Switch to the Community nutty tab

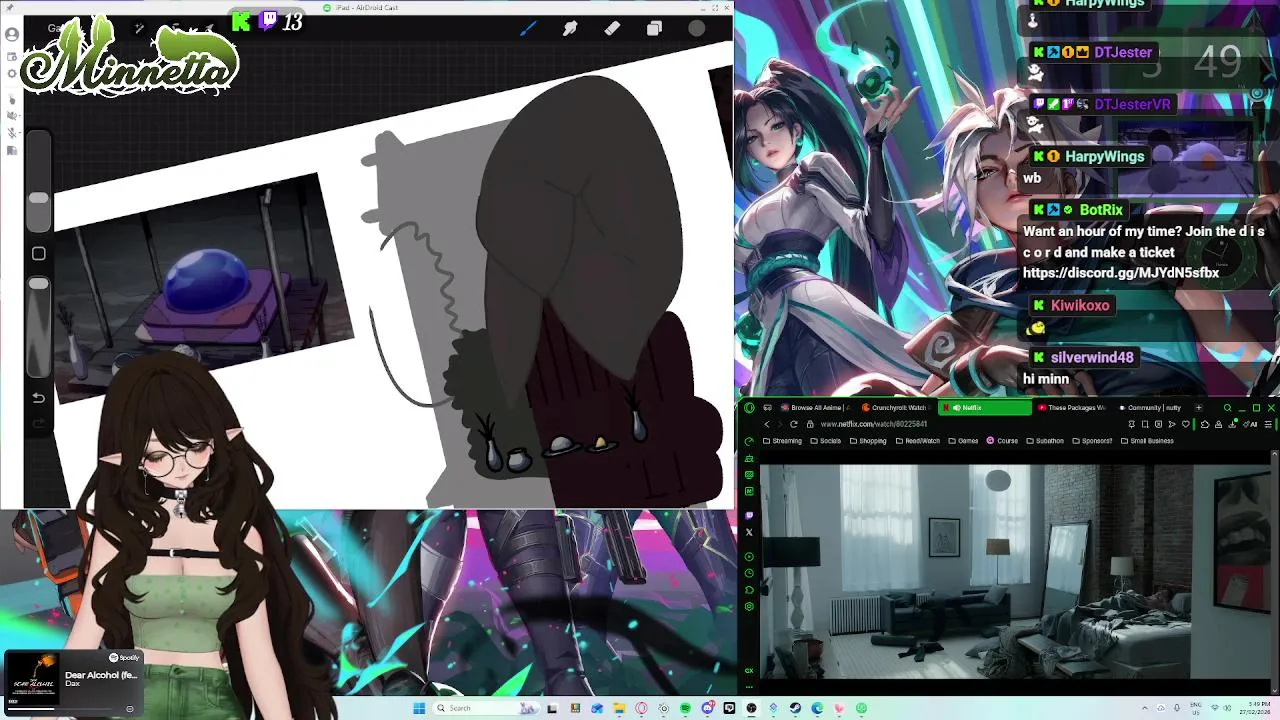point(1150,408)
